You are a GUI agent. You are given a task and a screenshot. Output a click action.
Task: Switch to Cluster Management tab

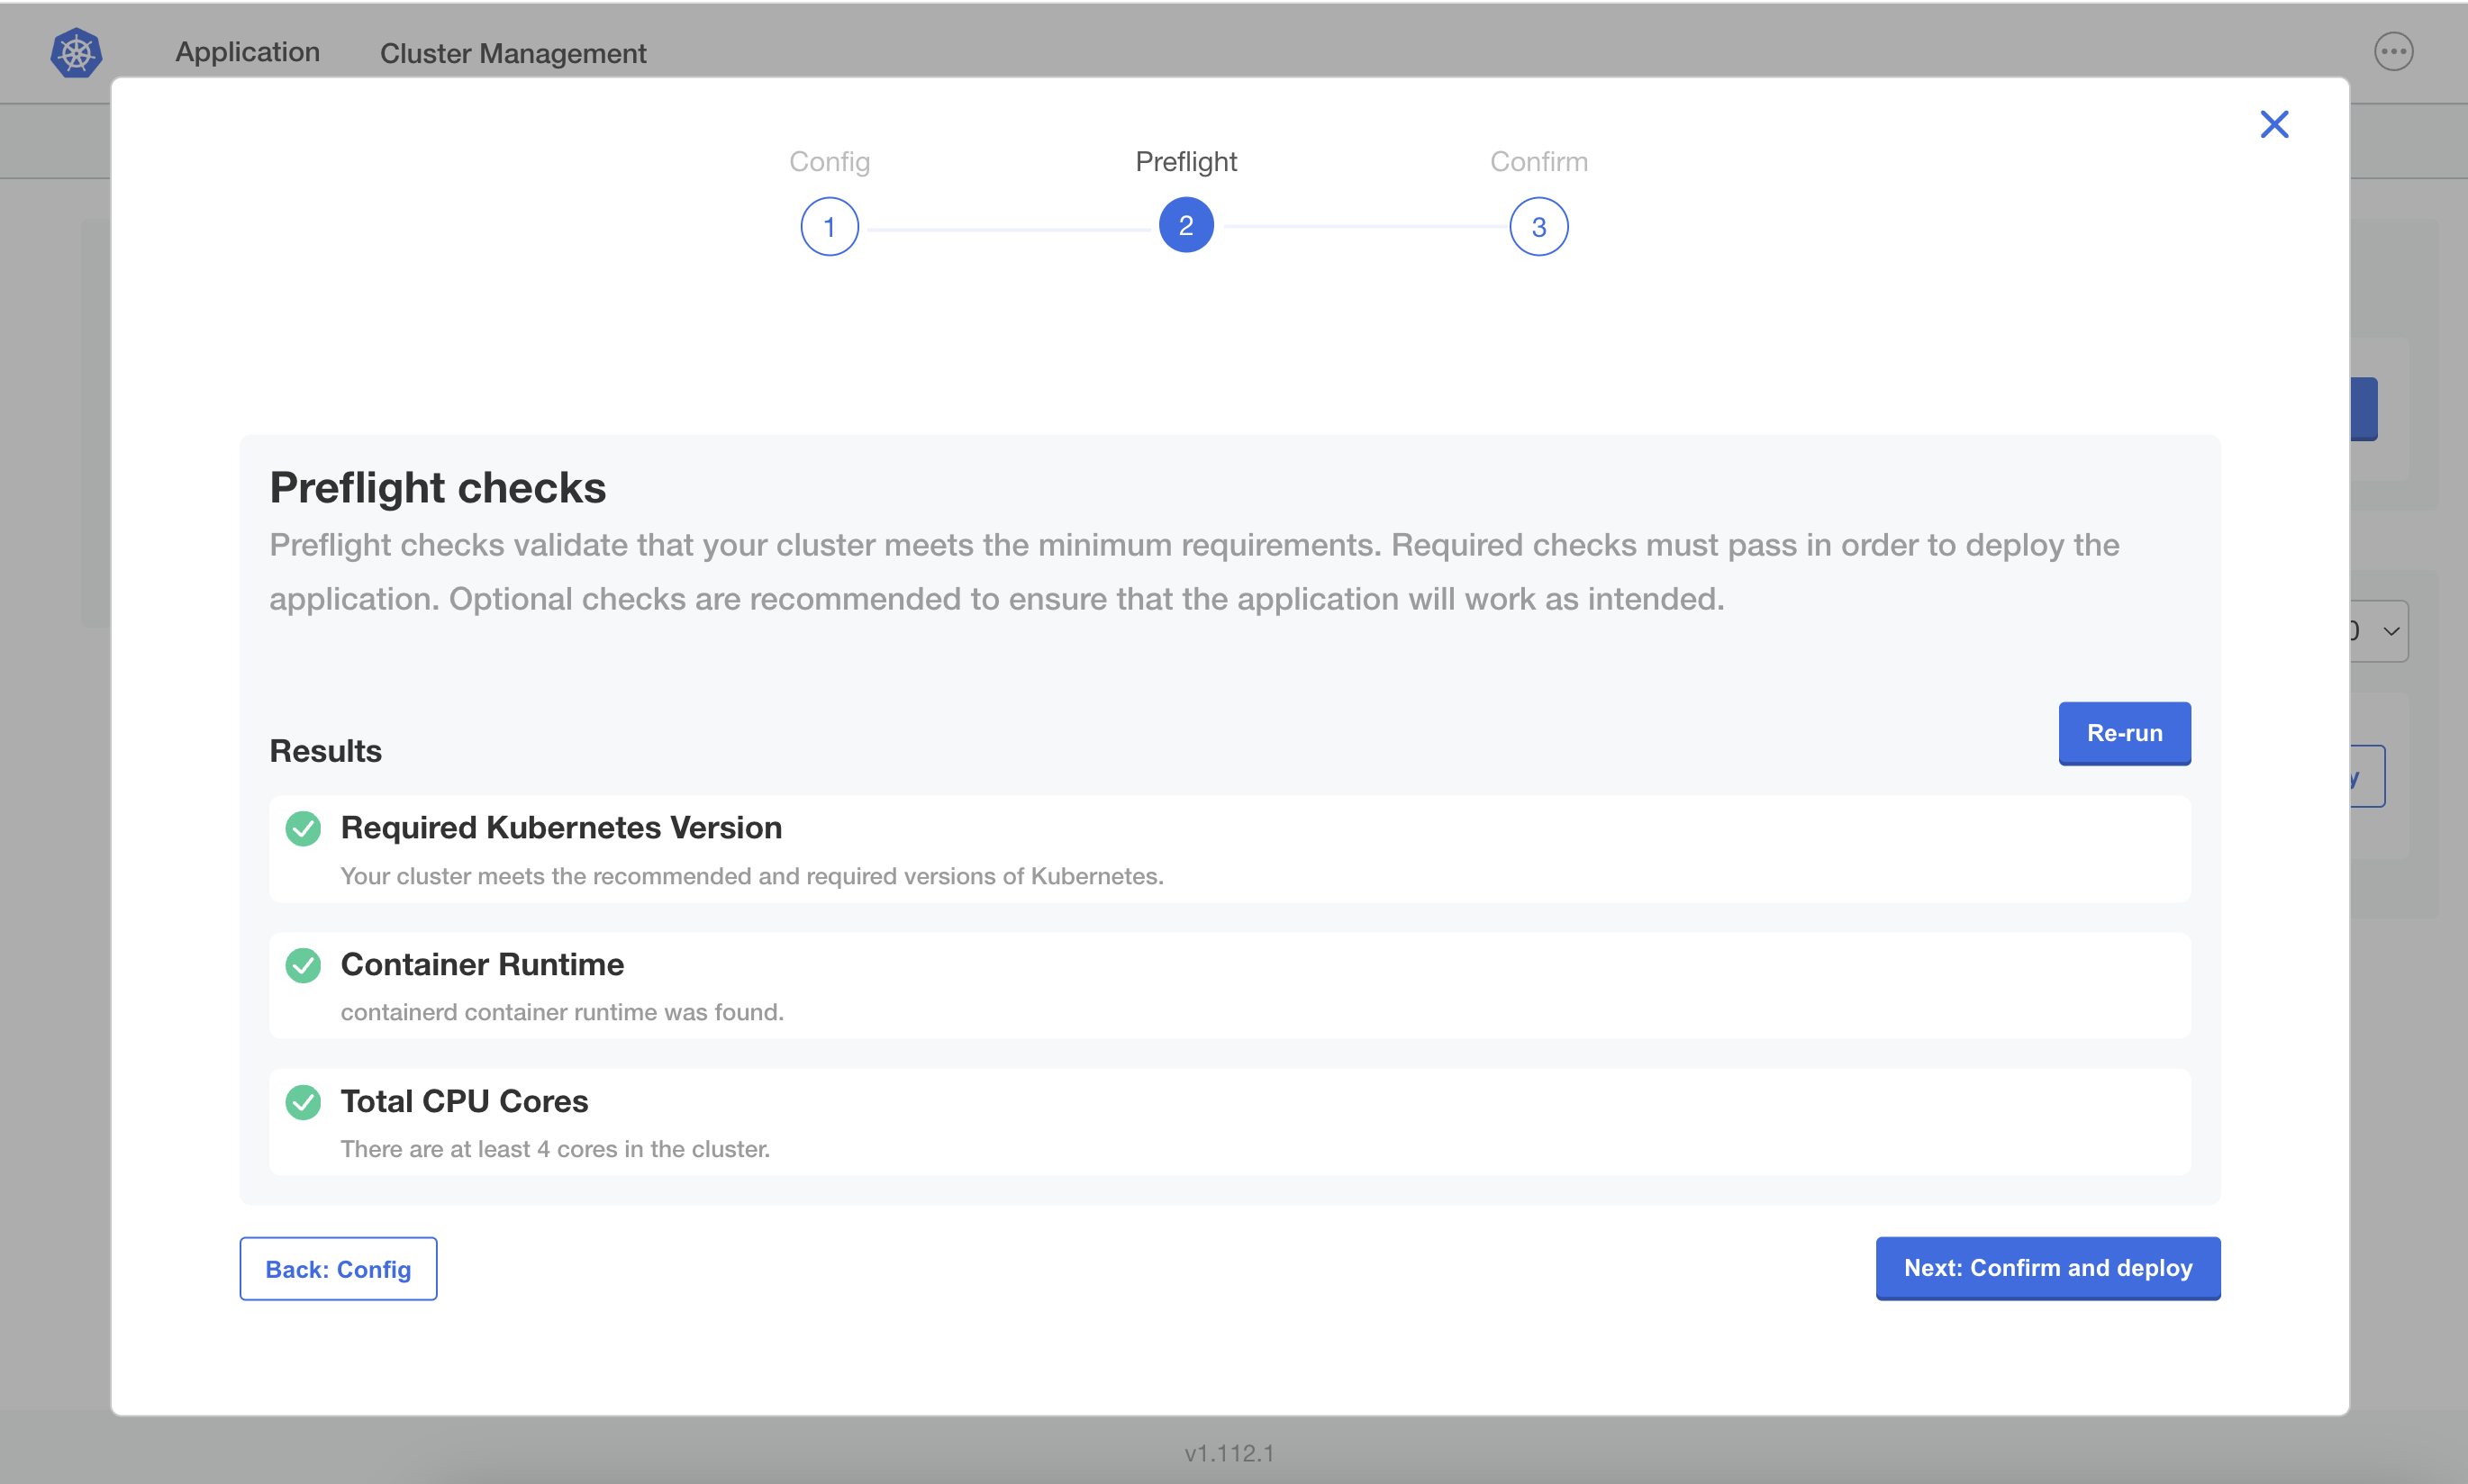(513, 53)
